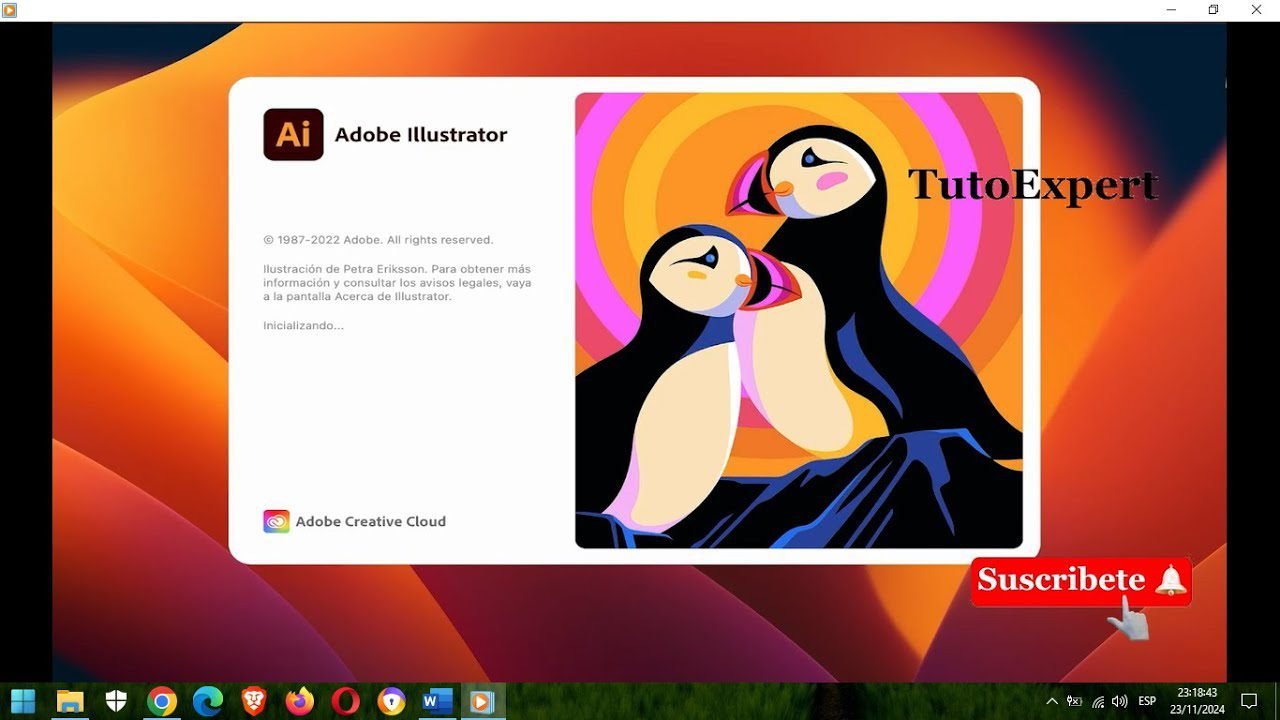Click the Adobe Creative Cloud icon
1280x720 pixels.
(x=276, y=521)
